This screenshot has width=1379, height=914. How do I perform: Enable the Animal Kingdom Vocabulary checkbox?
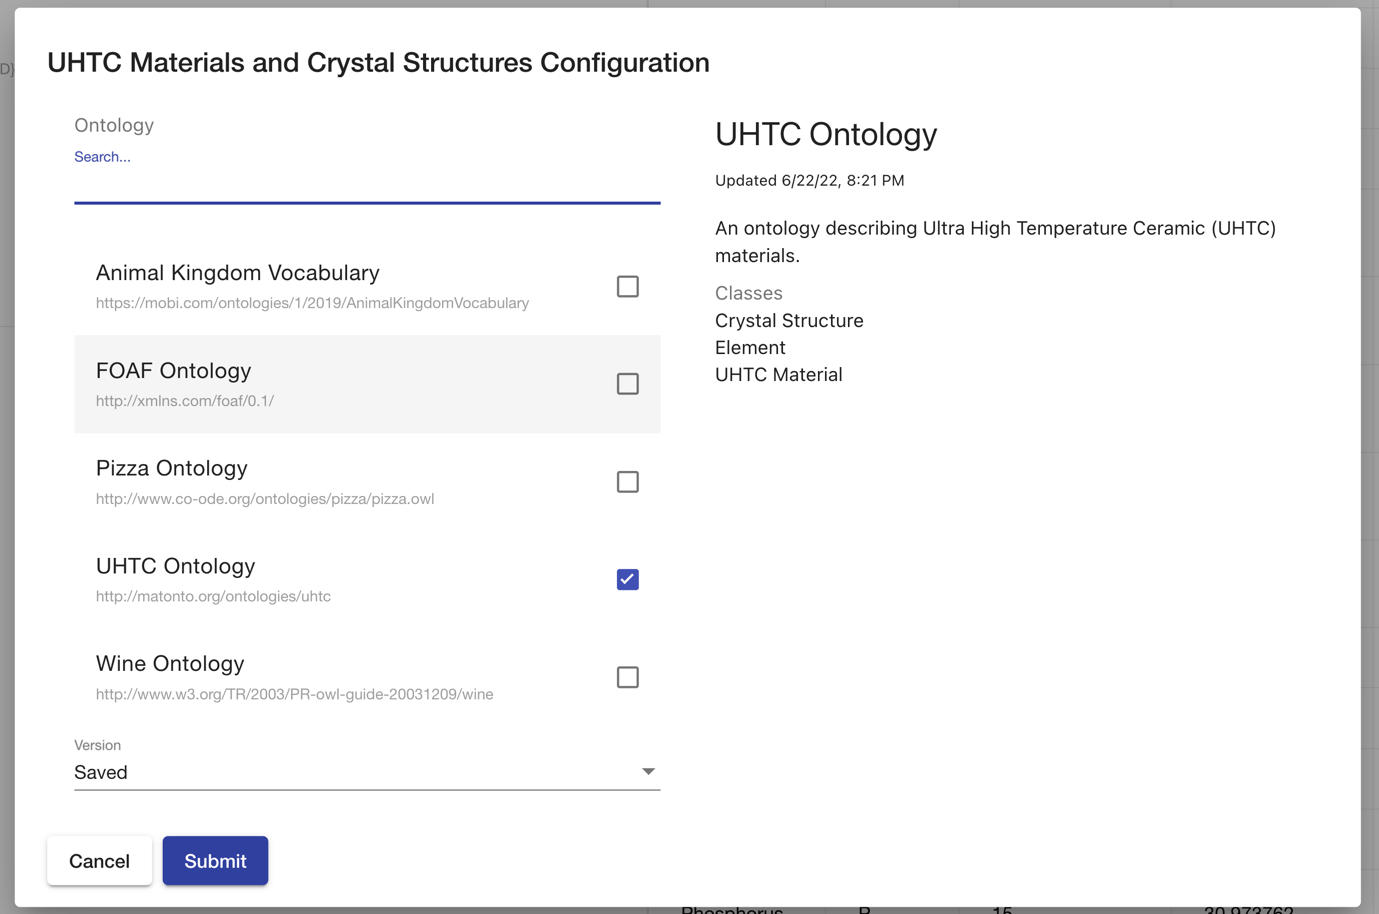click(627, 286)
